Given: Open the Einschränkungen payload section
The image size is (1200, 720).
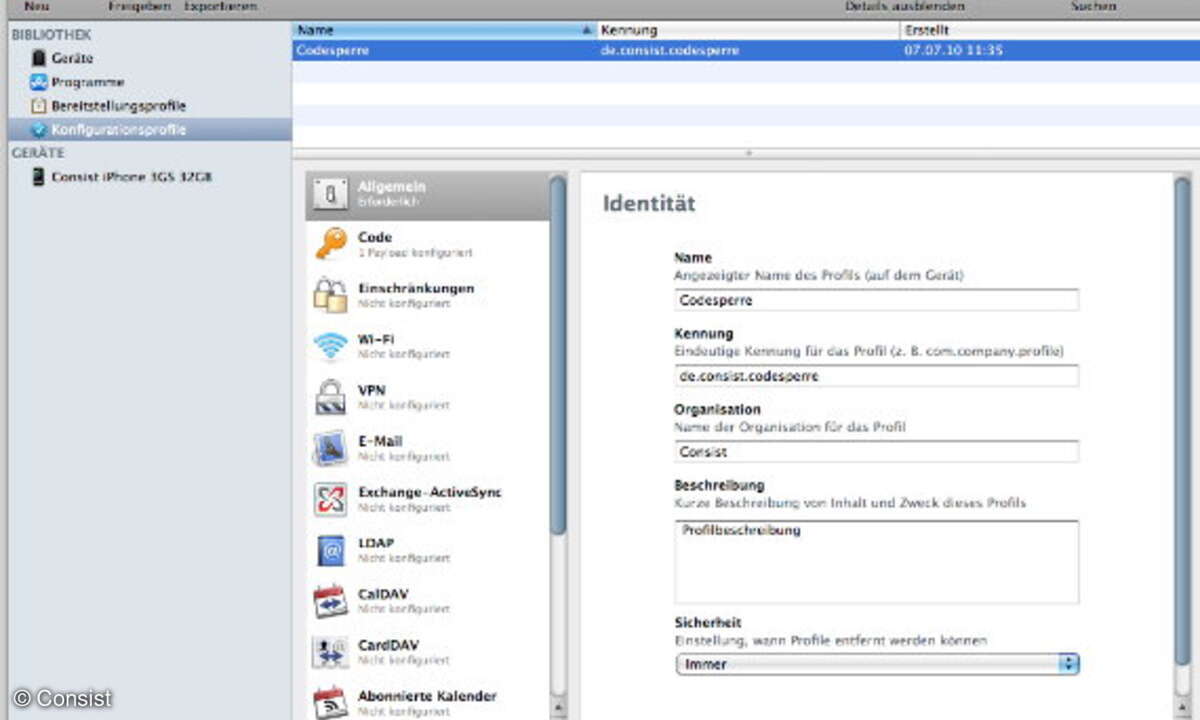Looking at the screenshot, I should pos(427,296).
